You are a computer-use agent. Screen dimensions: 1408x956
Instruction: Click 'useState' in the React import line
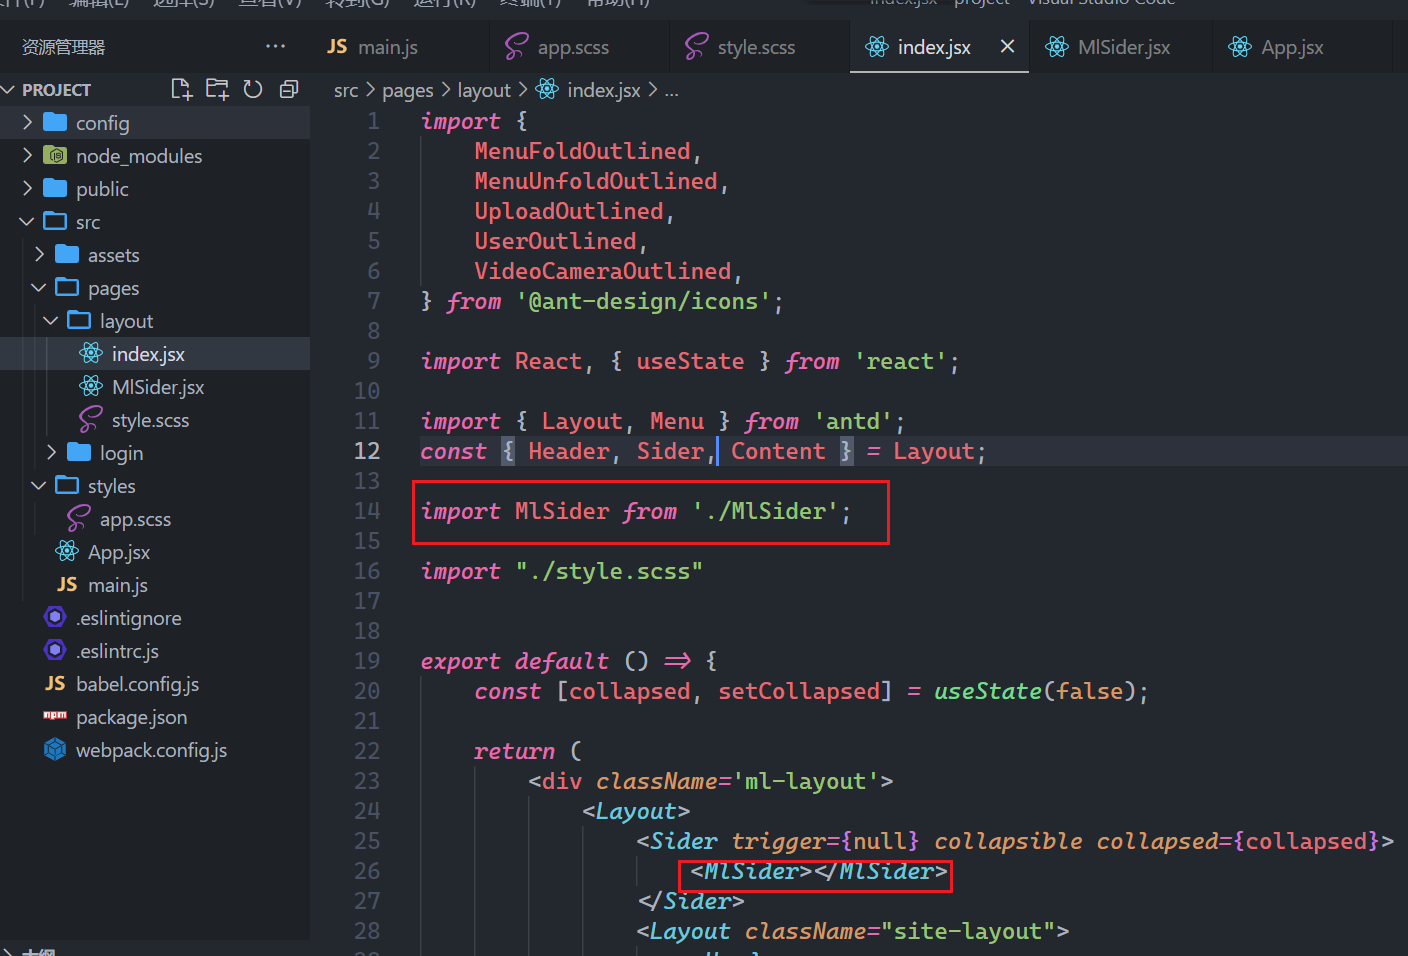click(x=690, y=361)
